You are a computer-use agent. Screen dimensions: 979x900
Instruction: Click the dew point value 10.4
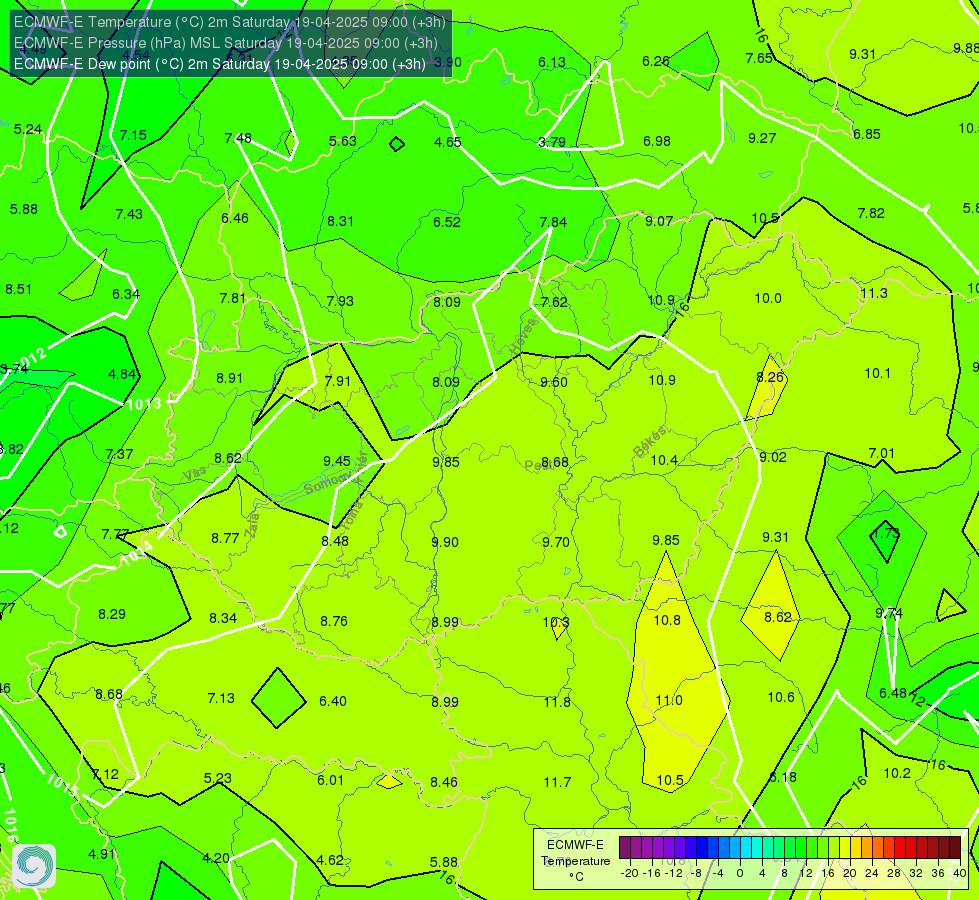coord(664,460)
